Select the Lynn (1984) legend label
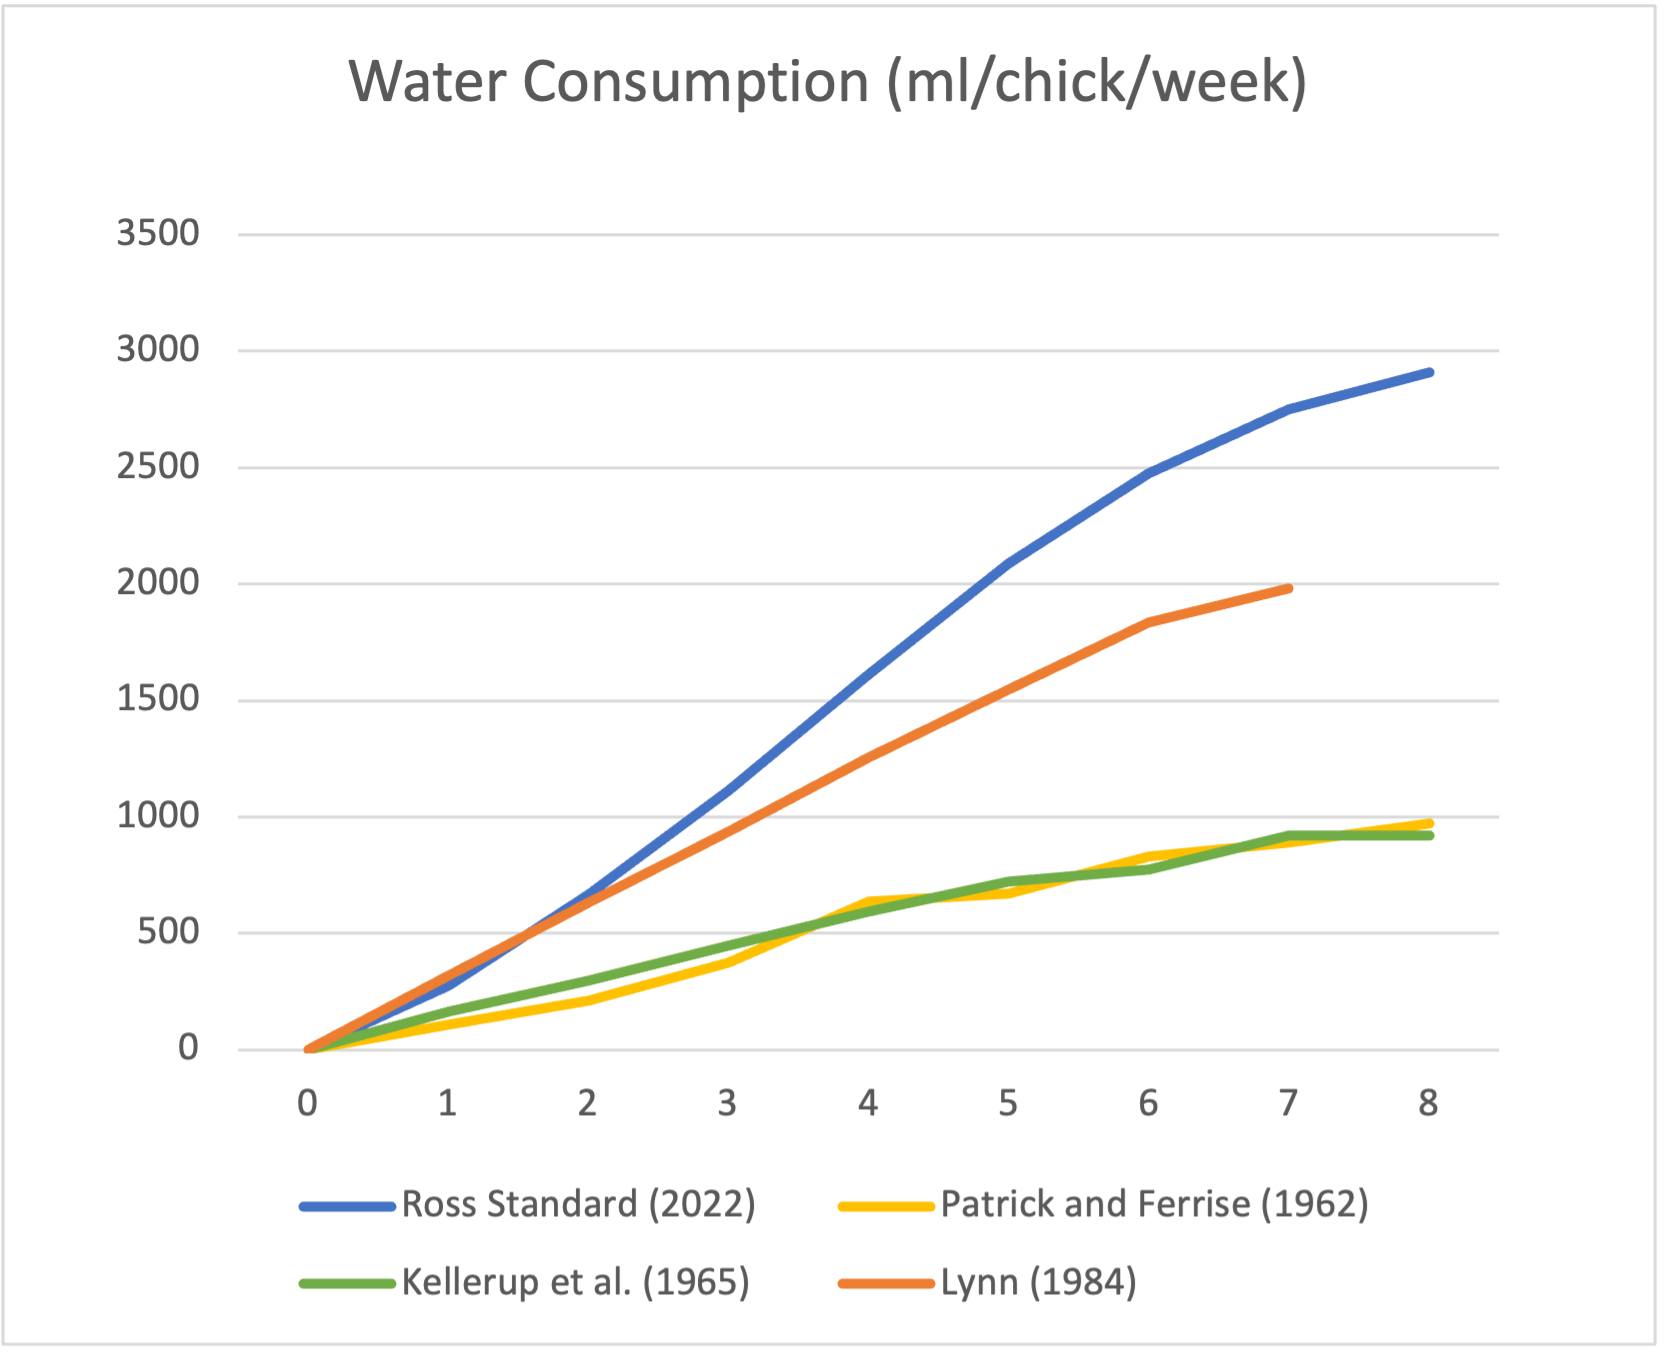The width and height of the screenshot is (1663, 1352). click(x=1038, y=1282)
